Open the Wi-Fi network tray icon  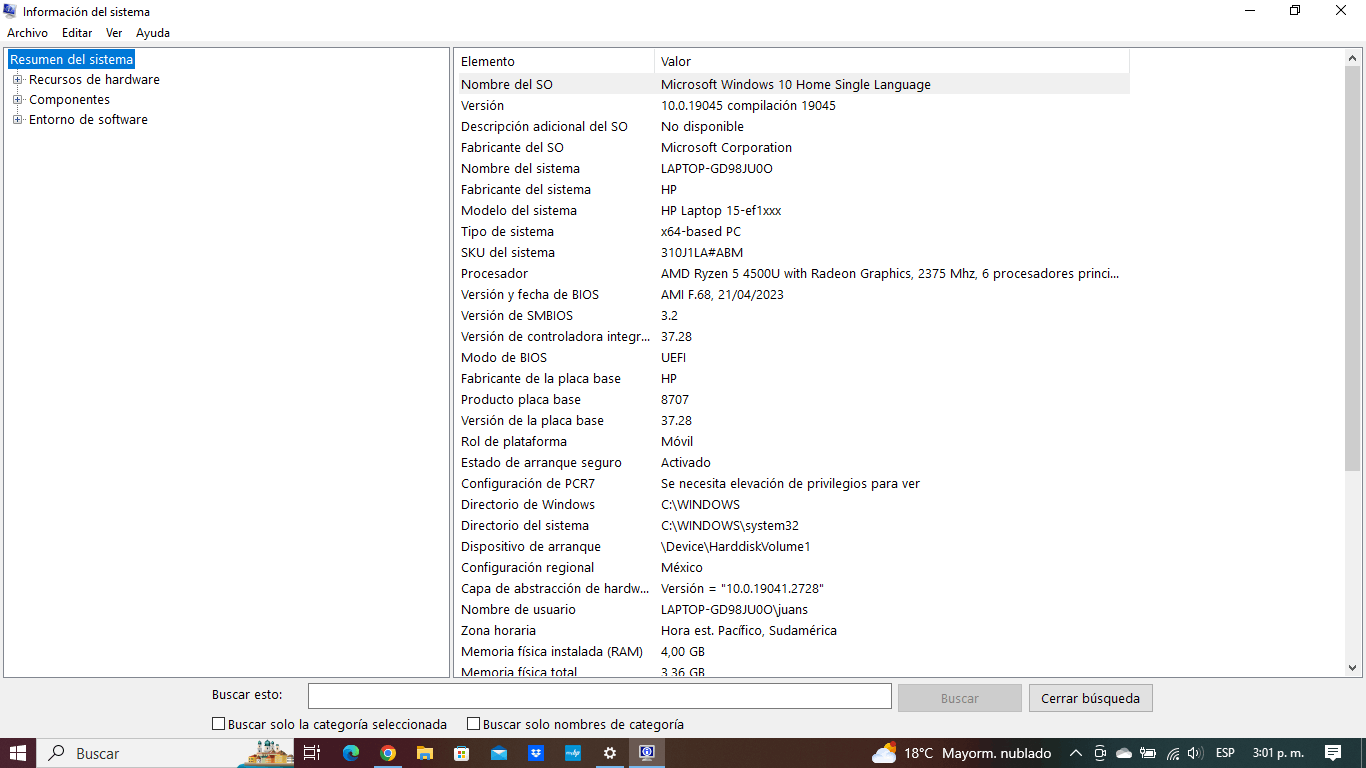coord(1172,753)
